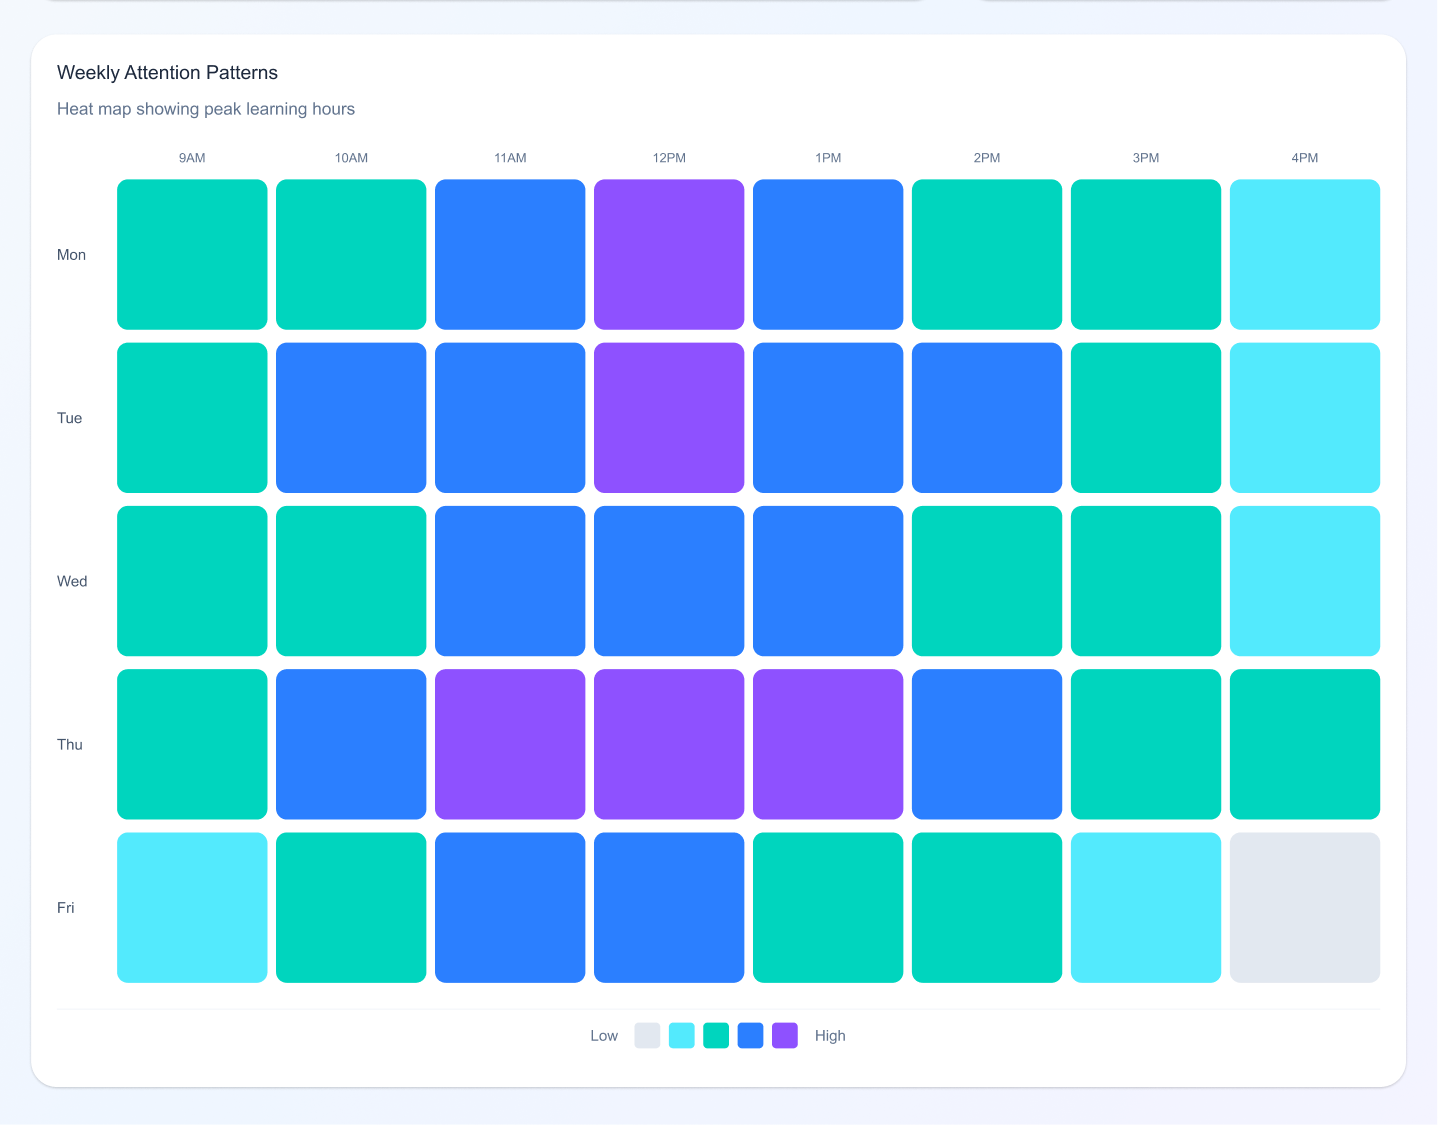Select the Thursday 11AM purple cell
Screen dimensions: 1438x1125
(x=510, y=744)
